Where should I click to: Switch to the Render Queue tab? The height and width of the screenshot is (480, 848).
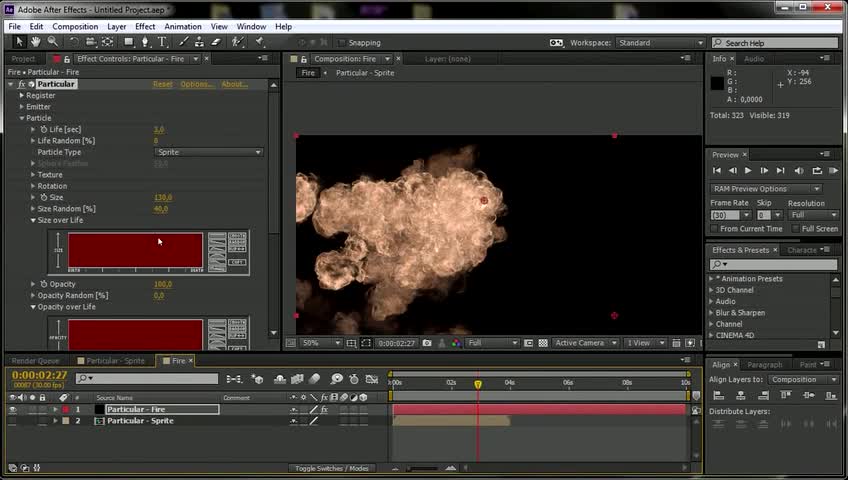click(35, 360)
